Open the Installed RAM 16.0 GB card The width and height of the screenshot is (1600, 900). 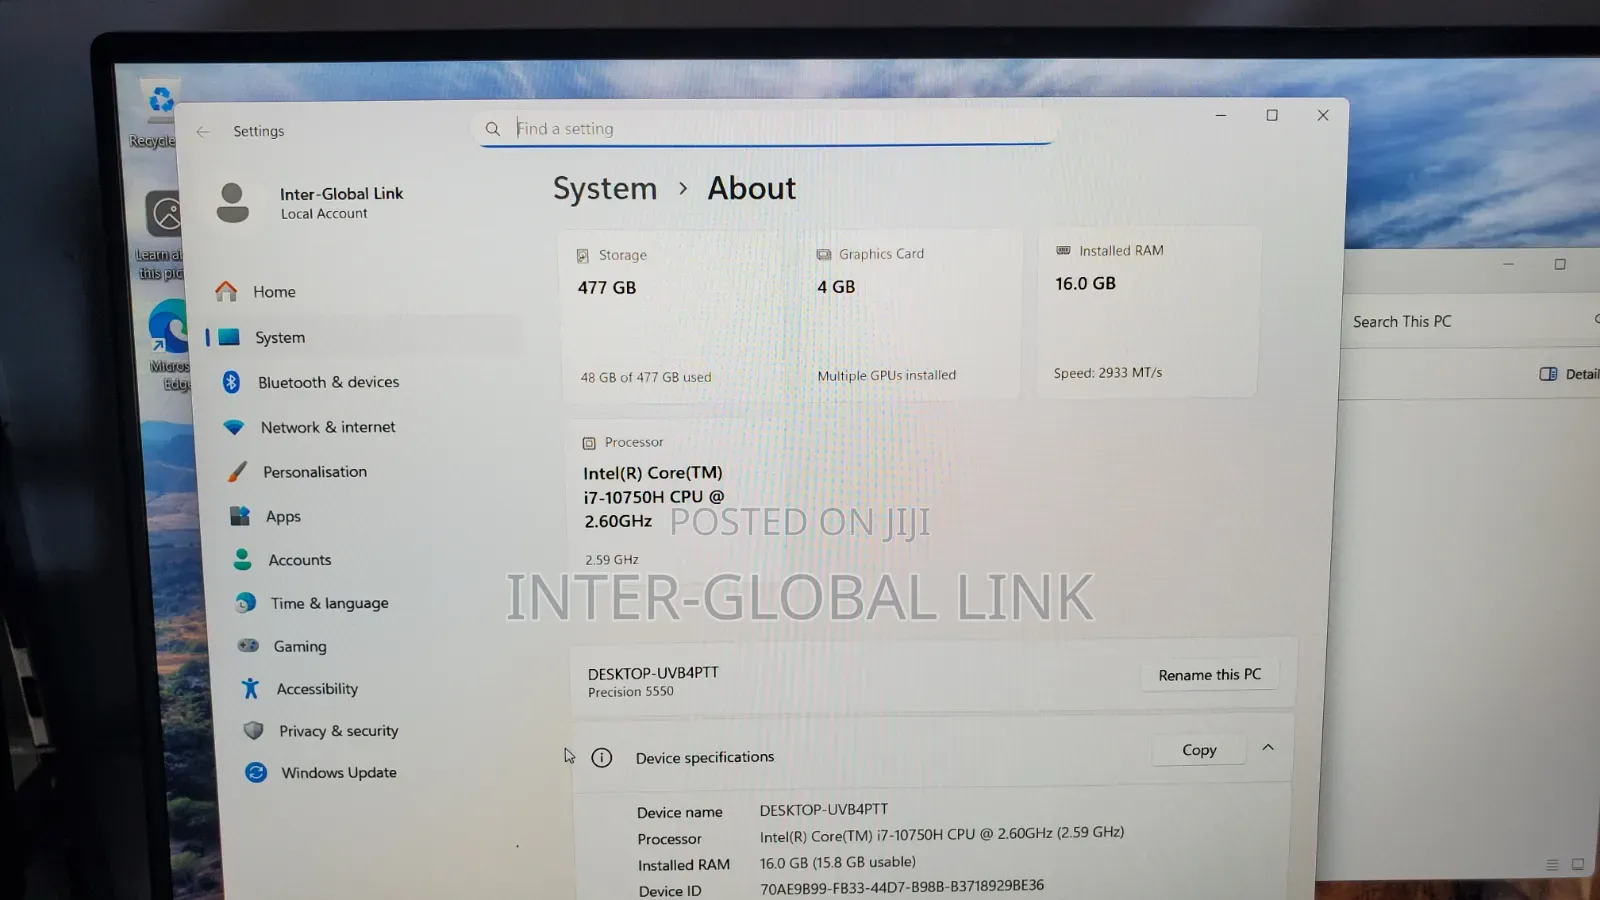click(1148, 312)
